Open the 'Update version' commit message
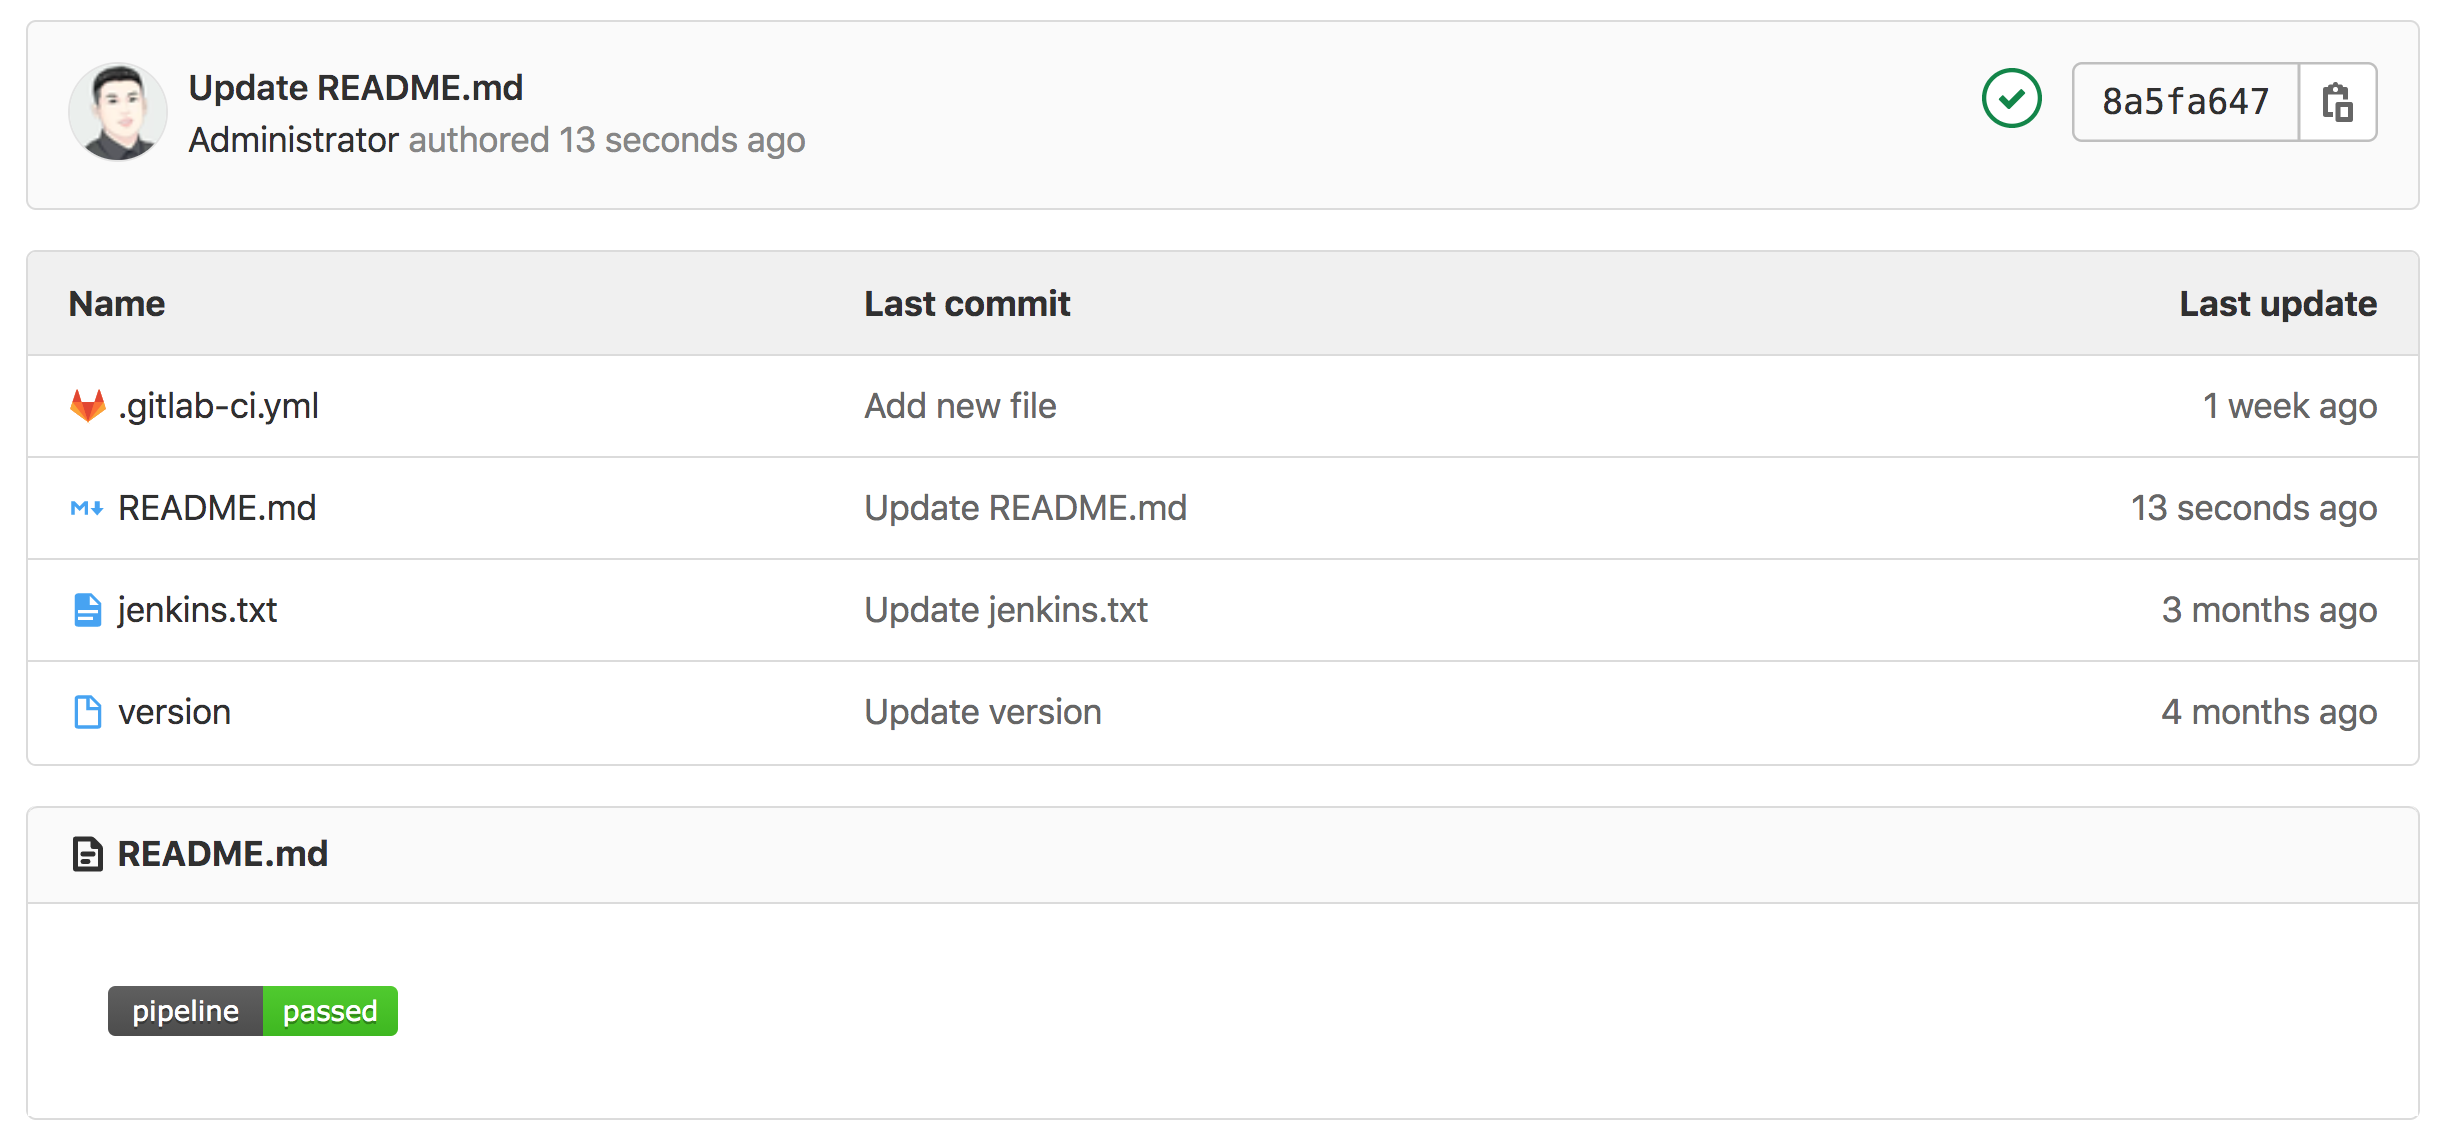The width and height of the screenshot is (2438, 1144). pyautogui.click(x=983, y=712)
